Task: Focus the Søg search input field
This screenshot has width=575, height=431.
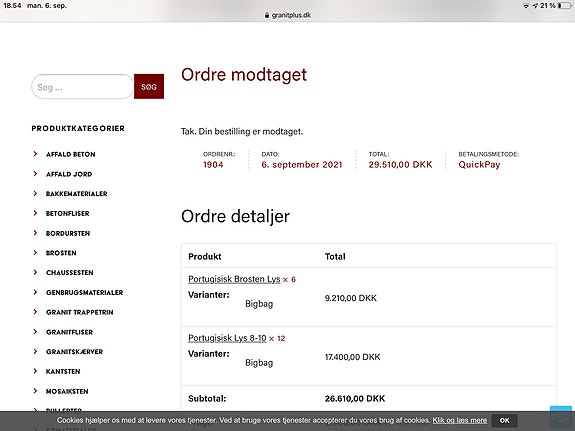Action: [82, 87]
